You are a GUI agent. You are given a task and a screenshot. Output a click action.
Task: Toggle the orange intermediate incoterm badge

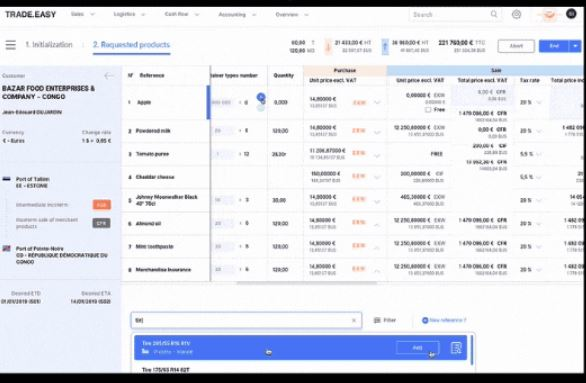pyautogui.click(x=102, y=204)
